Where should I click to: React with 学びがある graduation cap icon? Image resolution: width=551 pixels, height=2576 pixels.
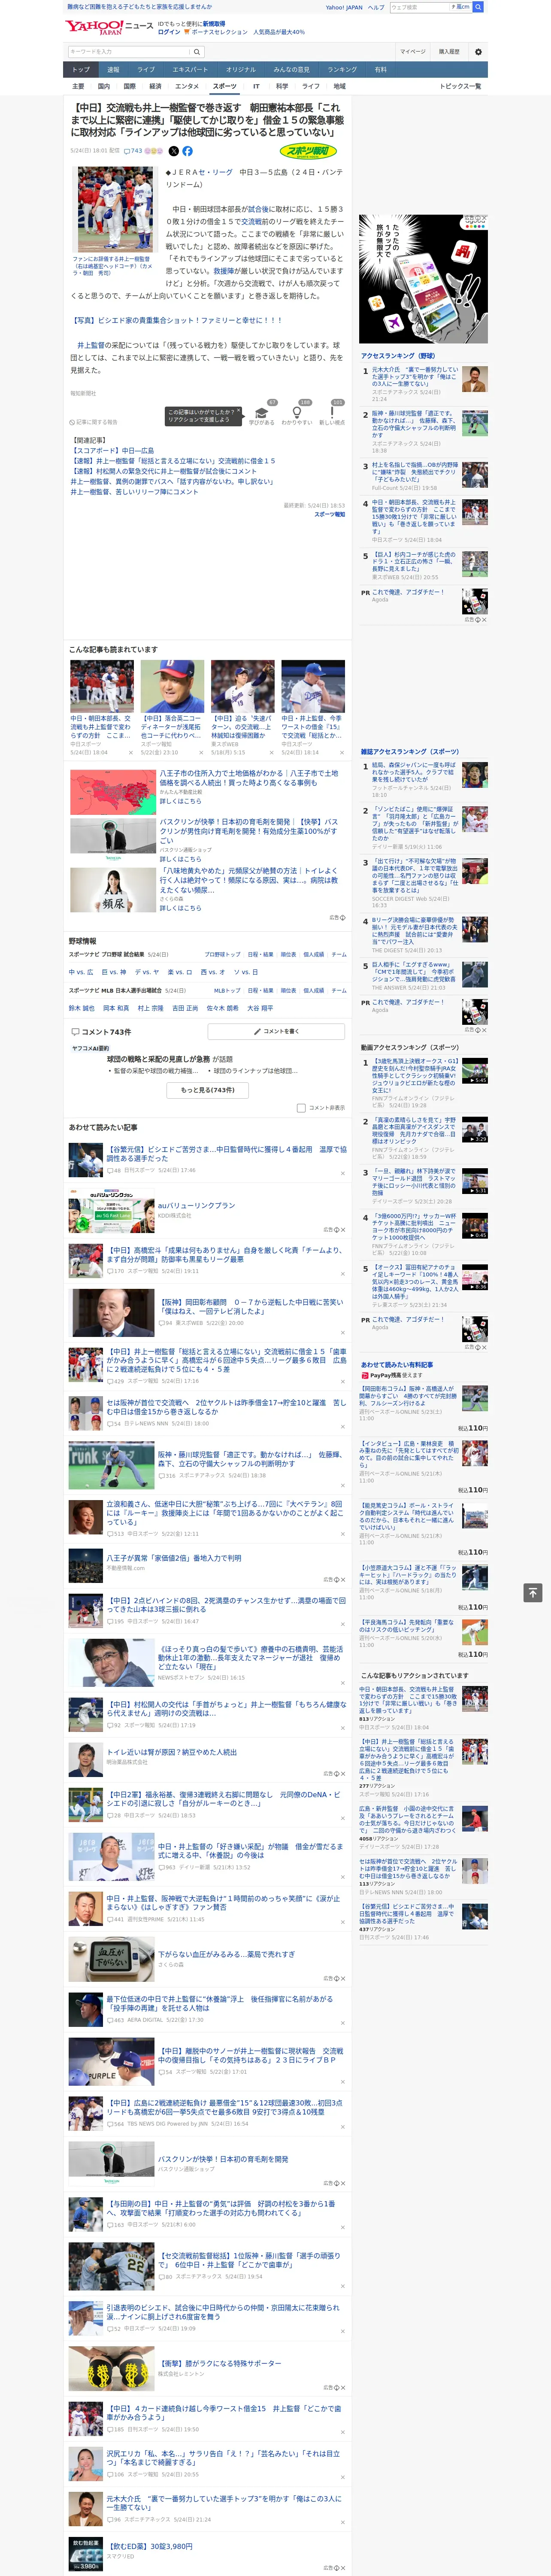[x=262, y=412]
